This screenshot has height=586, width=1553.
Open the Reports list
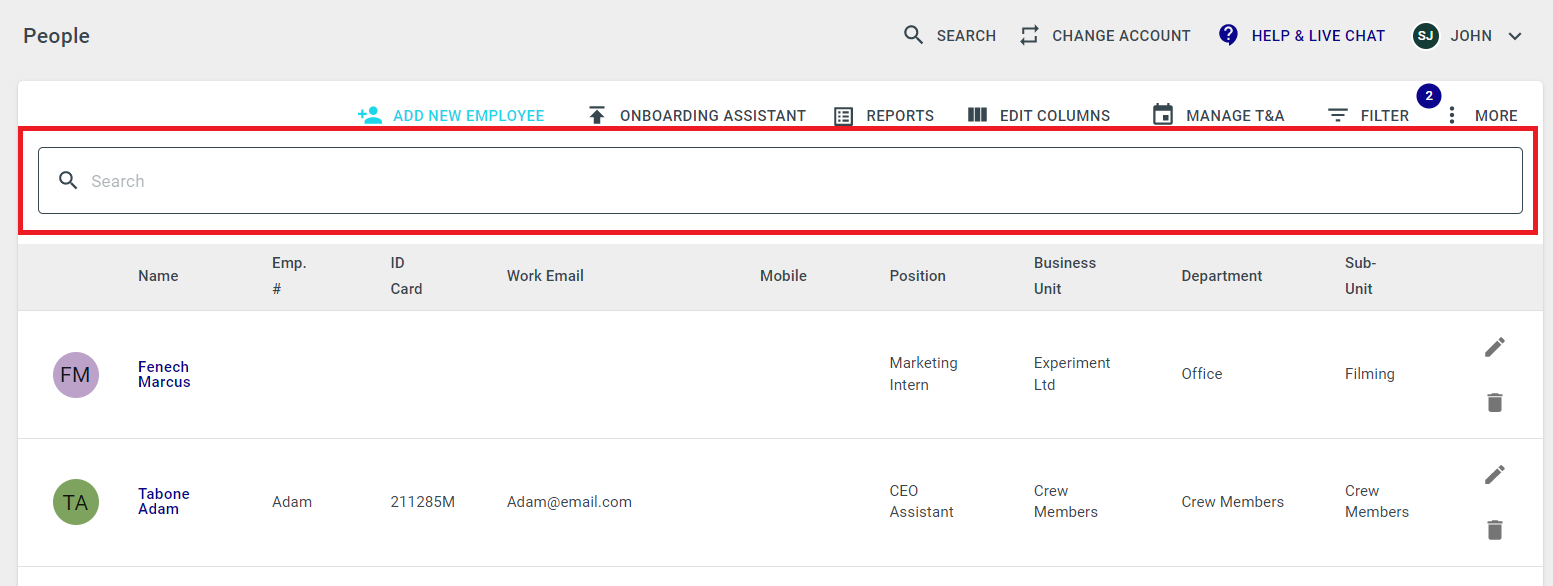tap(883, 115)
